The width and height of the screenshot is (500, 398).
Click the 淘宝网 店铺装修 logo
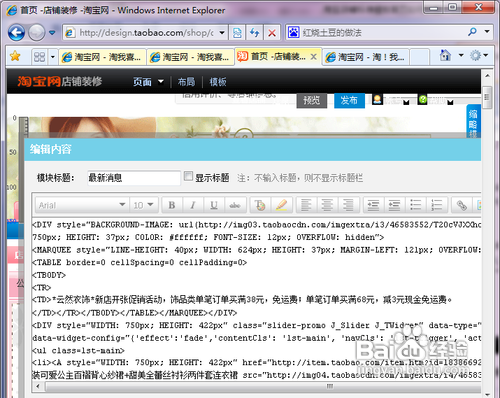[x=60, y=81]
